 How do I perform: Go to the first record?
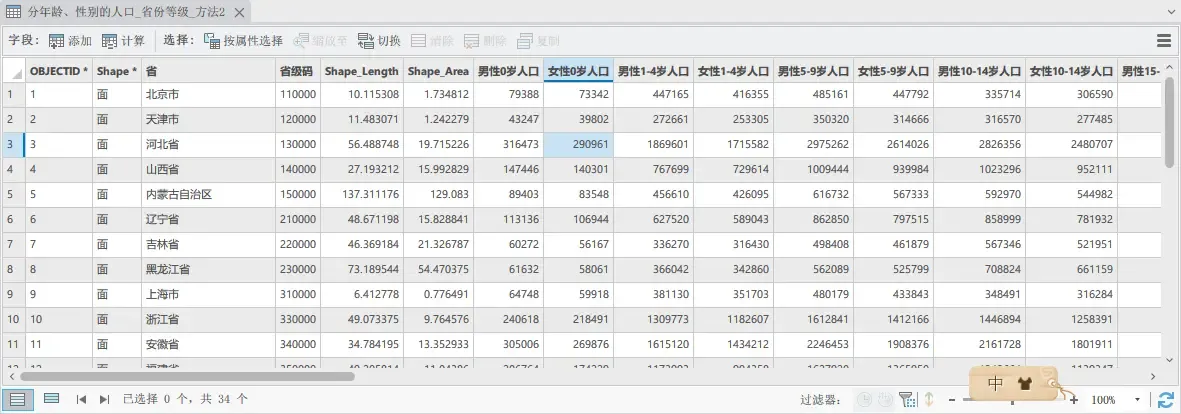81,399
